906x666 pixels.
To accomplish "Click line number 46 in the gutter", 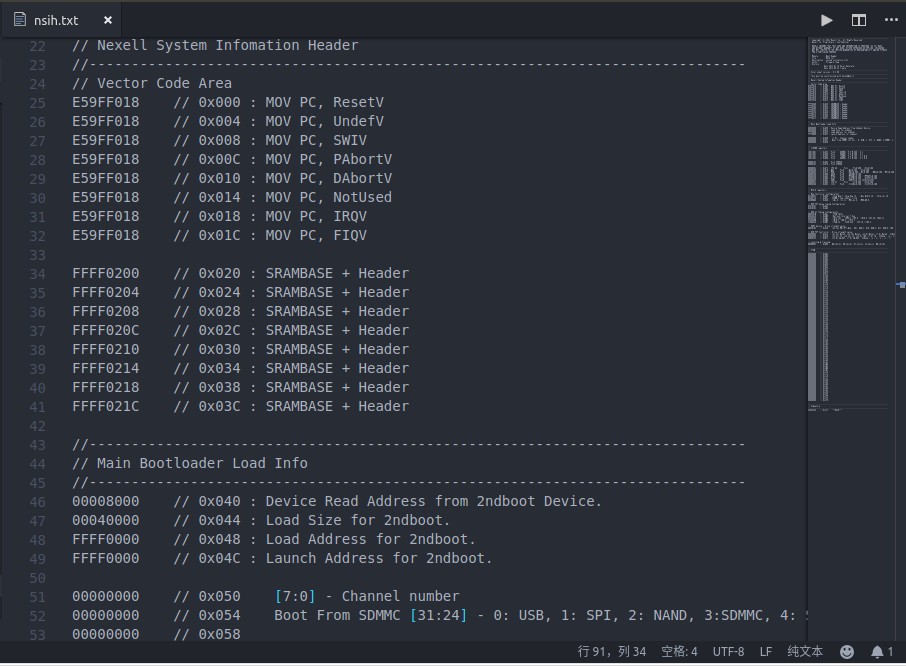I will click(x=37, y=502).
